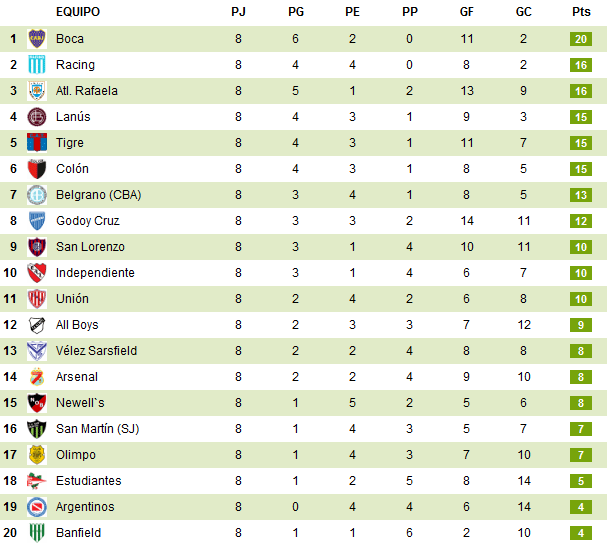Click the All Boys 9 points badge
Screen dimensions: 607x556
(581, 325)
